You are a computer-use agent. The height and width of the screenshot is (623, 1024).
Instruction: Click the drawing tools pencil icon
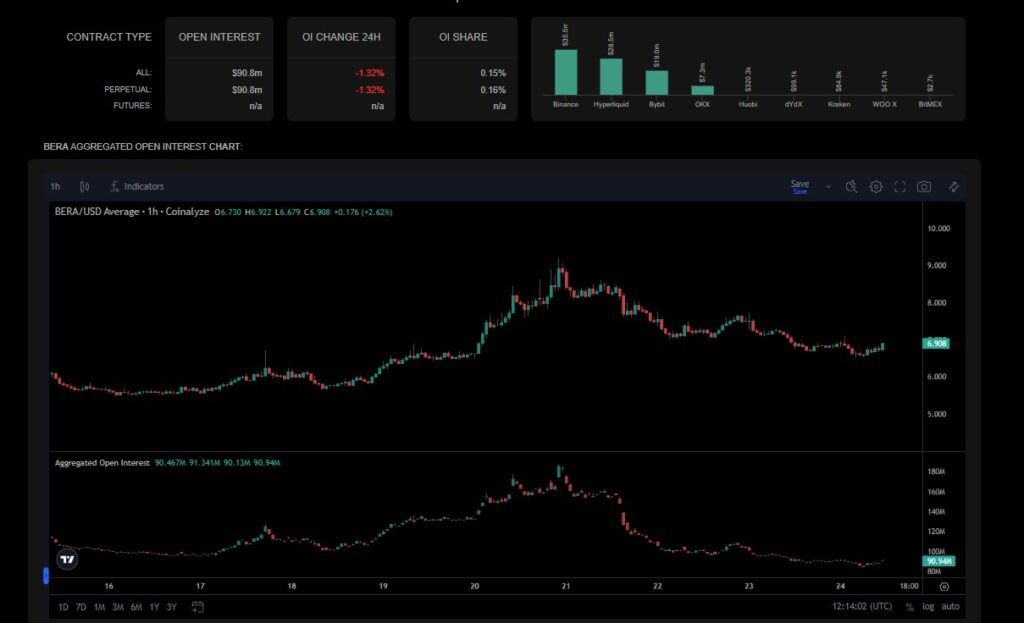954,187
